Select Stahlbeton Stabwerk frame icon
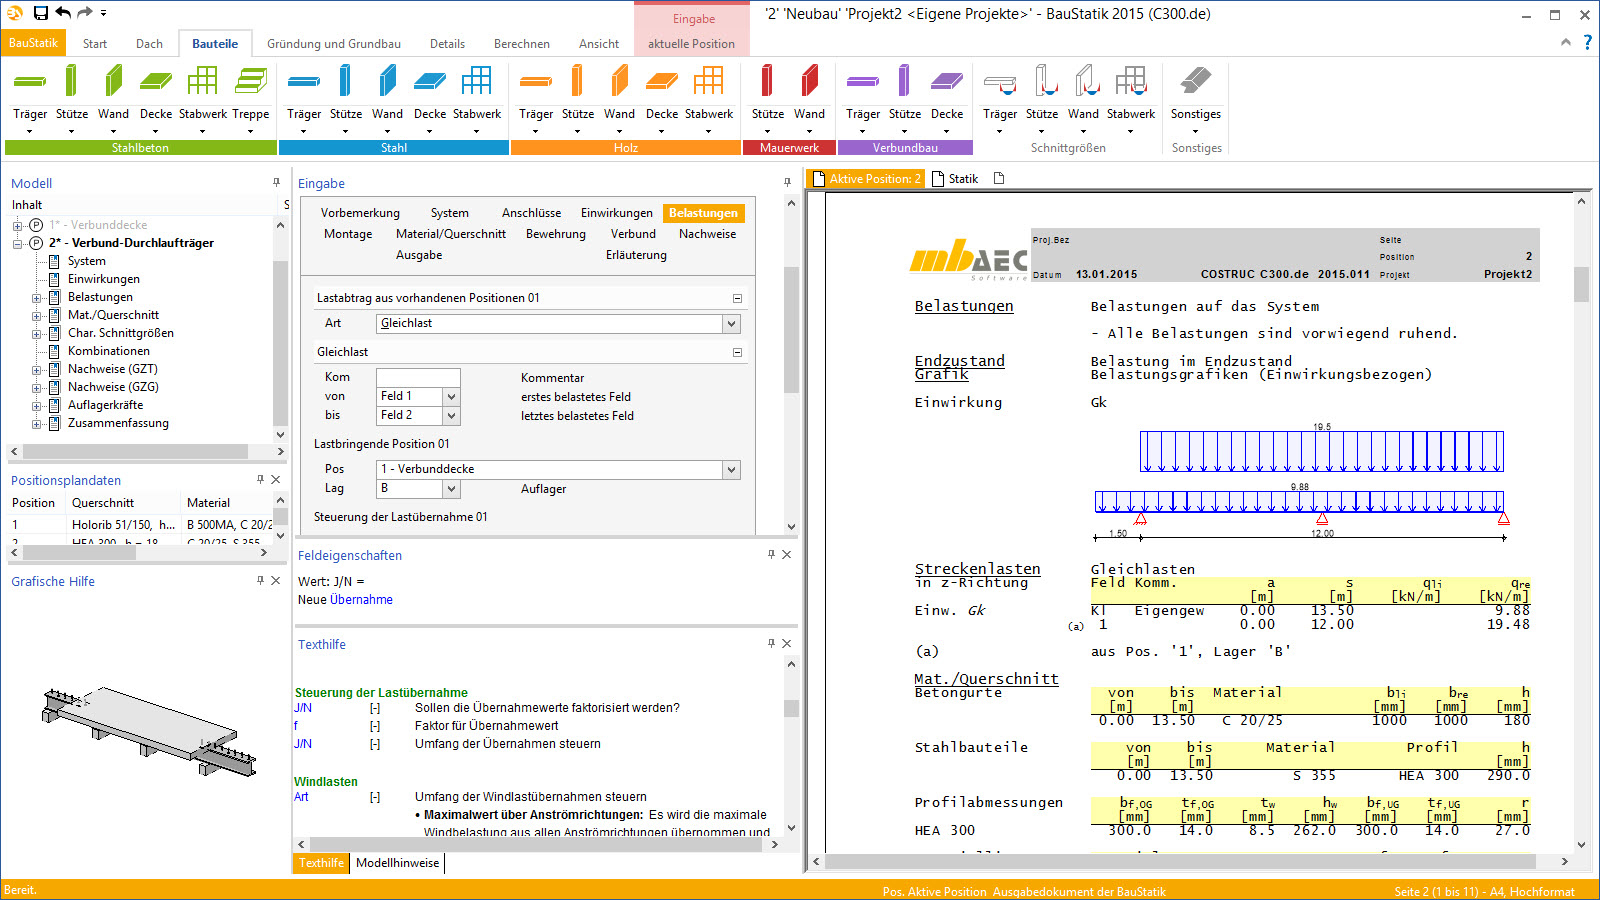 coord(202,82)
